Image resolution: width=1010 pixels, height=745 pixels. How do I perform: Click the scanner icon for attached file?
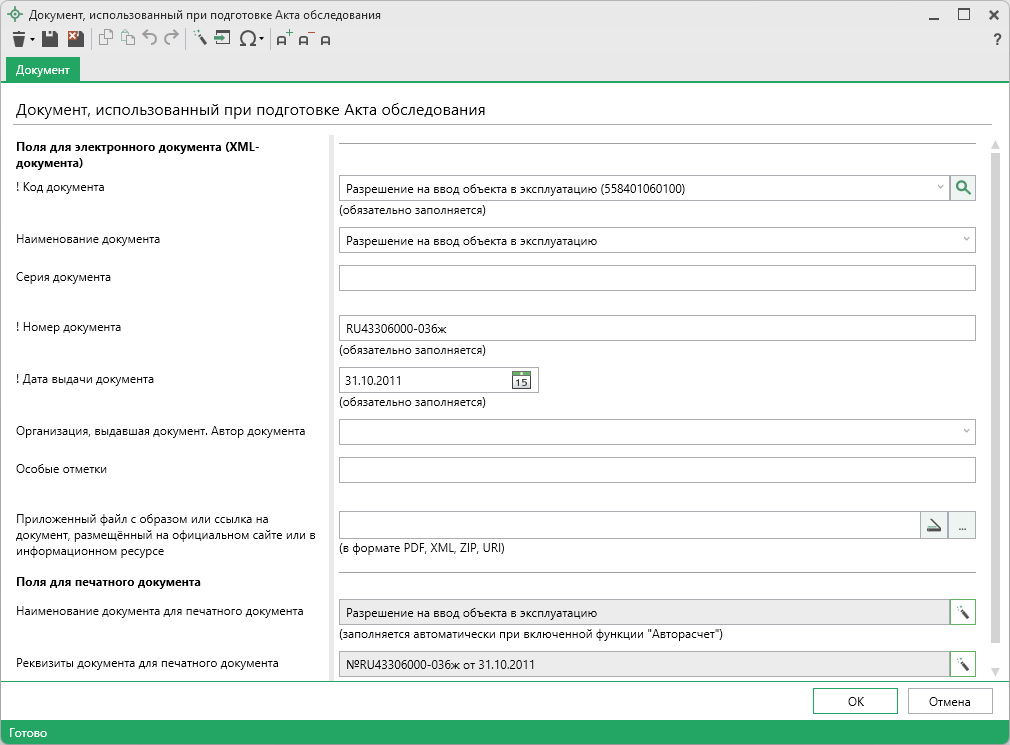933,525
